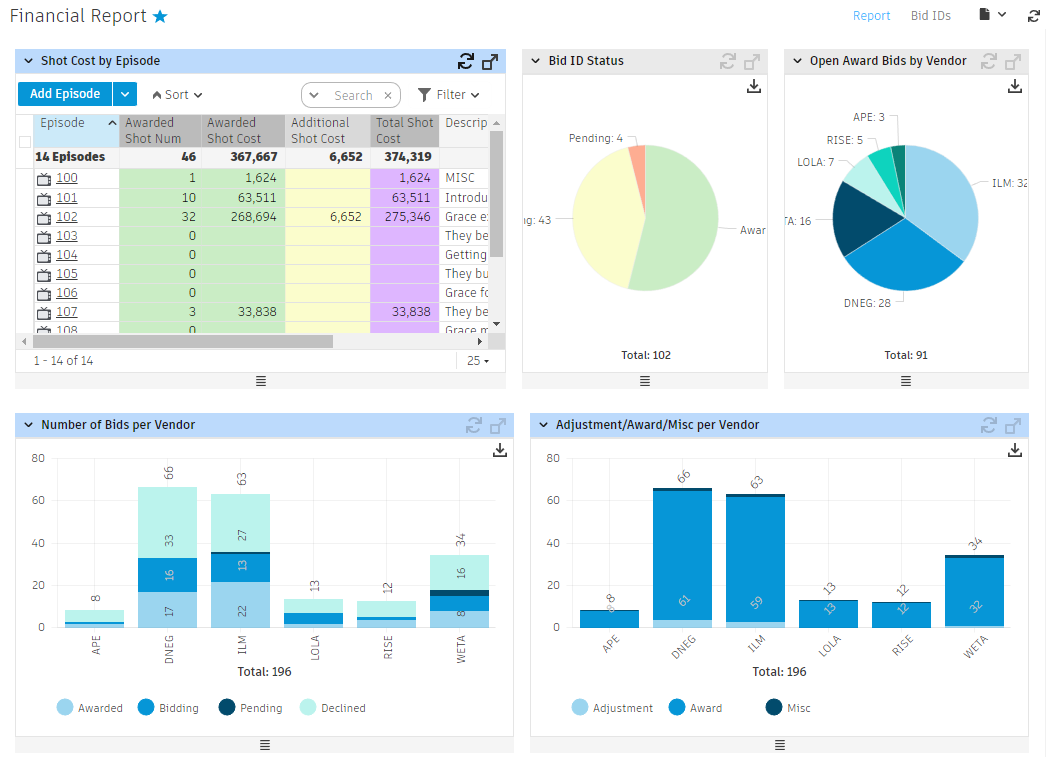Toggle the select-all checkbox in episode table header
Screen dimensions: 1046x757
tap(25, 142)
